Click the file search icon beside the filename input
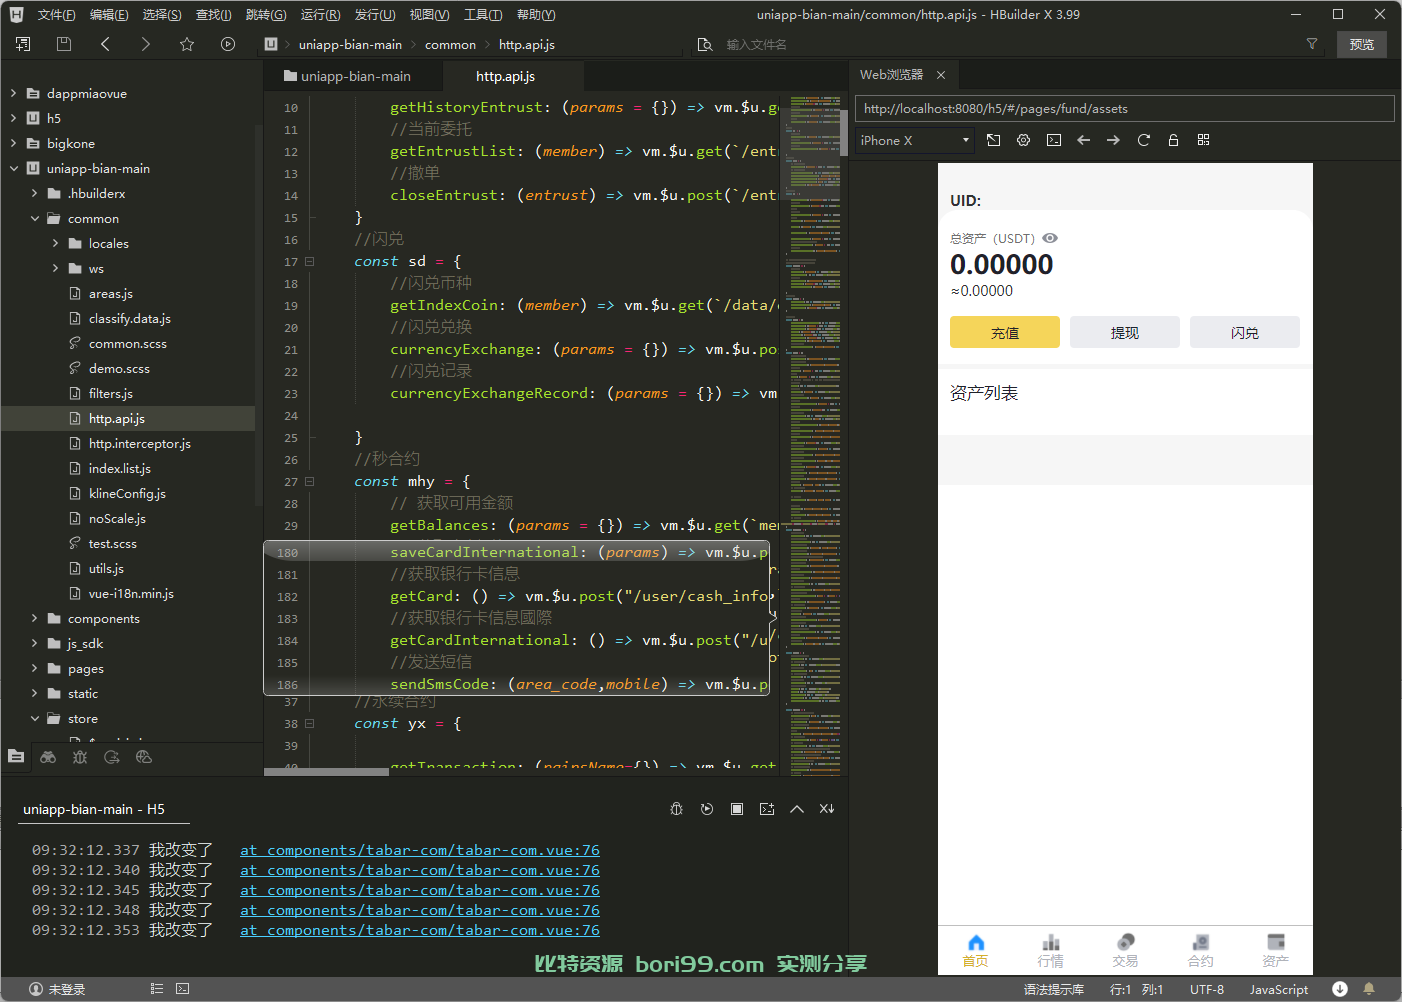This screenshot has width=1402, height=1002. [x=705, y=45]
